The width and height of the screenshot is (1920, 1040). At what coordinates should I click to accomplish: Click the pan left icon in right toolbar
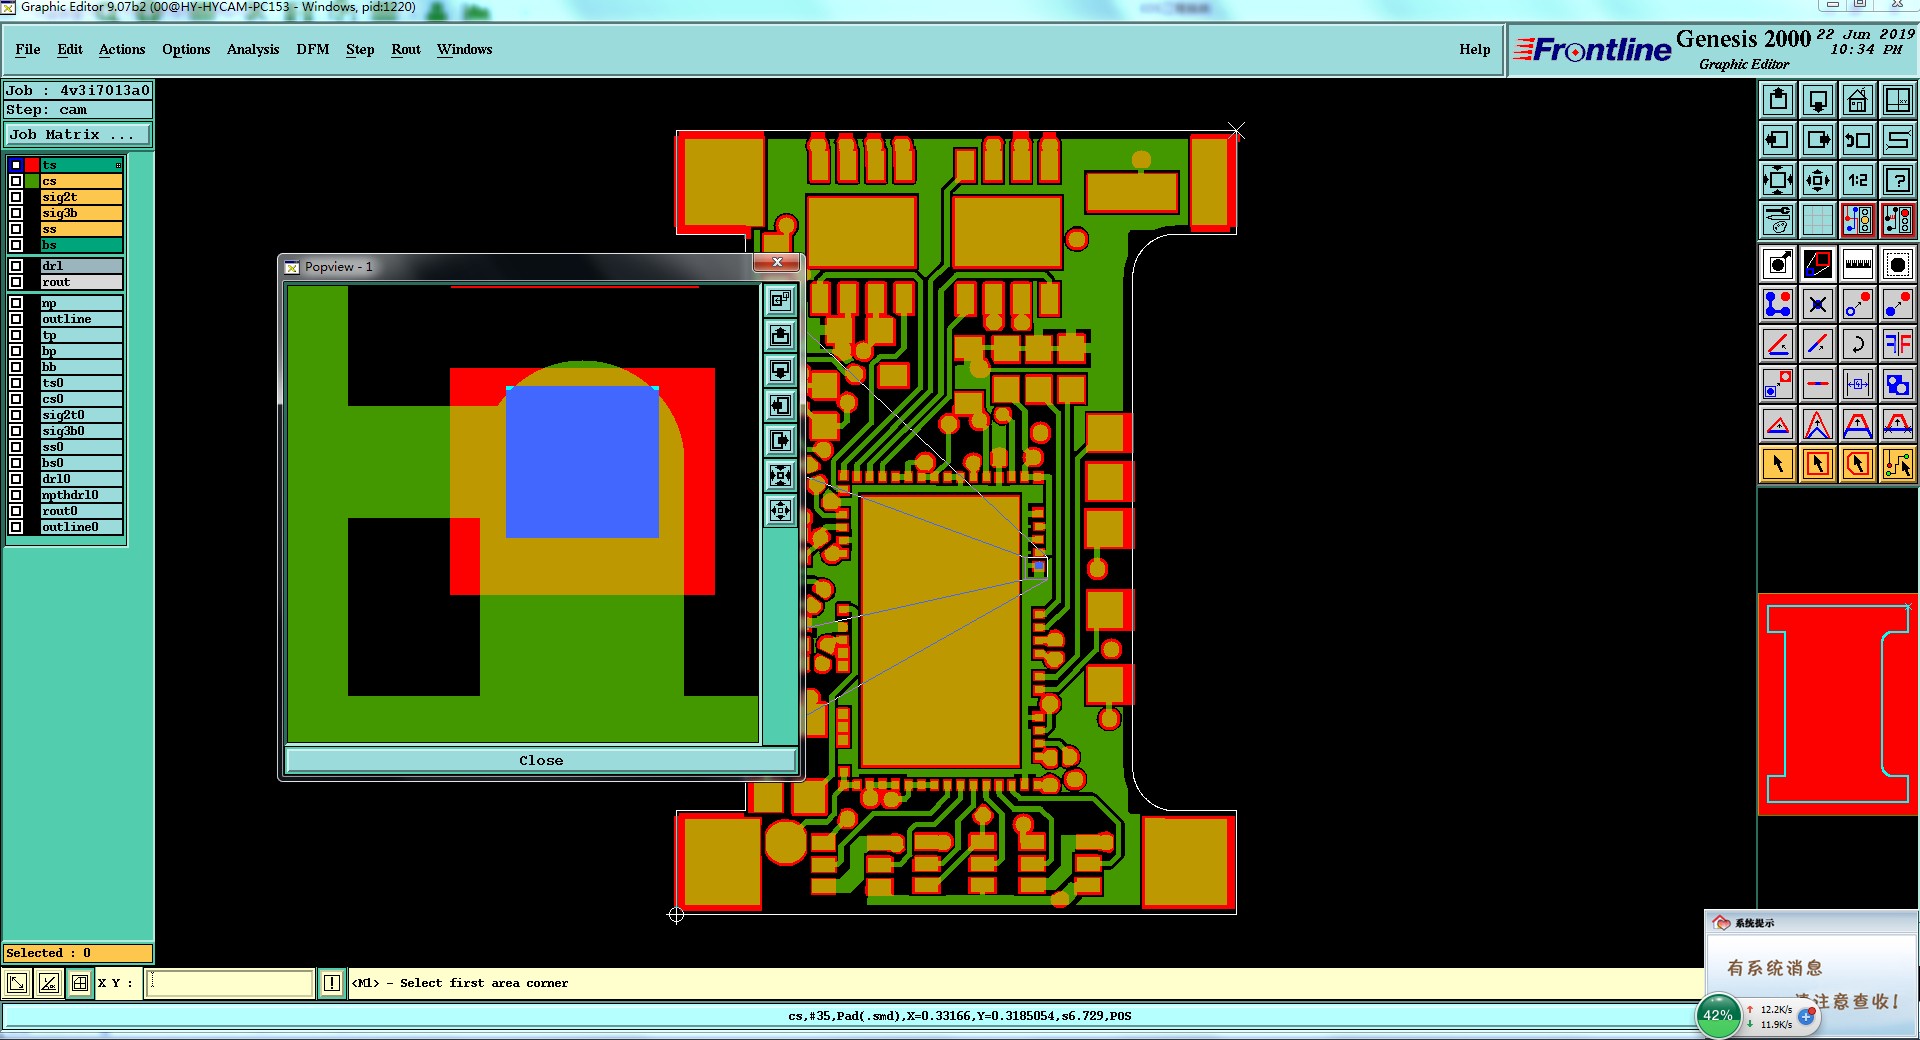1778,140
